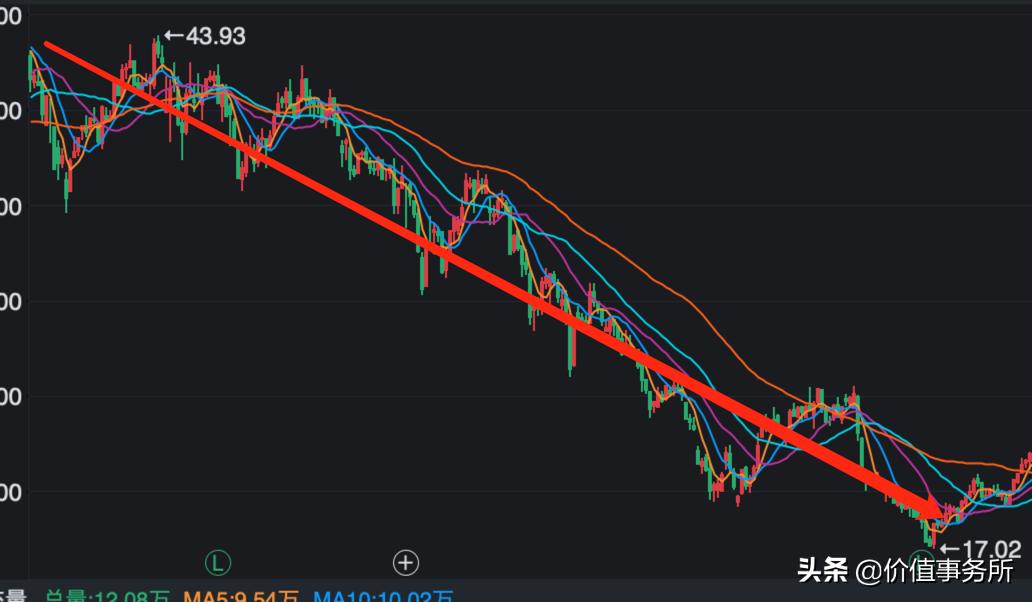Screen dimensions: 1032x602
Task: Select the 43.93 peak price label
Action: coord(215,36)
